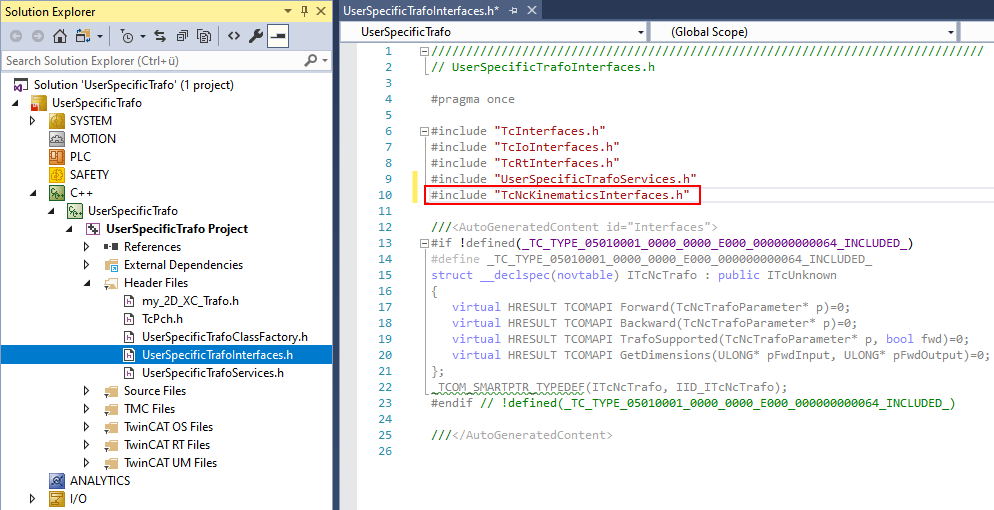Screen dimensions: 994x510
Task: Close the Solution Explorer panel
Action: pyautogui.click(x=321, y=11)
